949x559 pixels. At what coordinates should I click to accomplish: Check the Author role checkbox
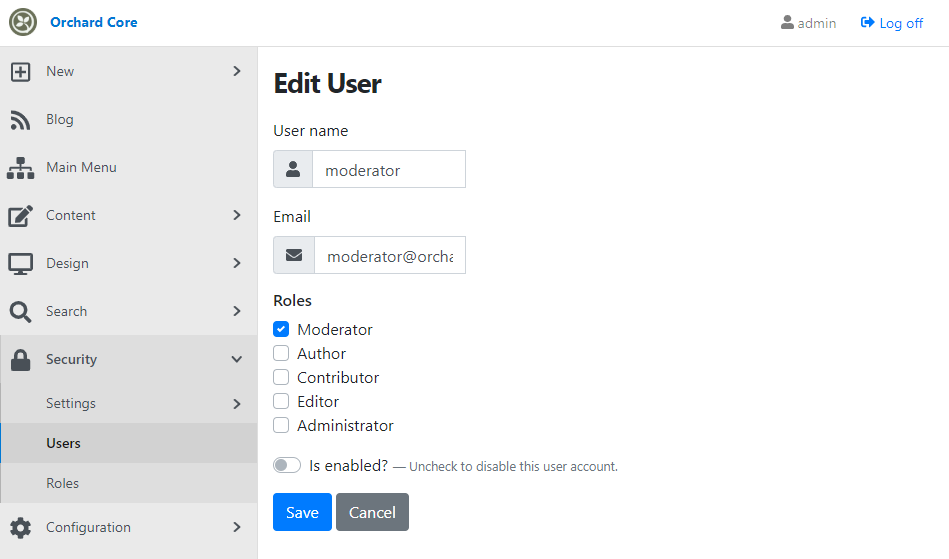pos(281,353)
